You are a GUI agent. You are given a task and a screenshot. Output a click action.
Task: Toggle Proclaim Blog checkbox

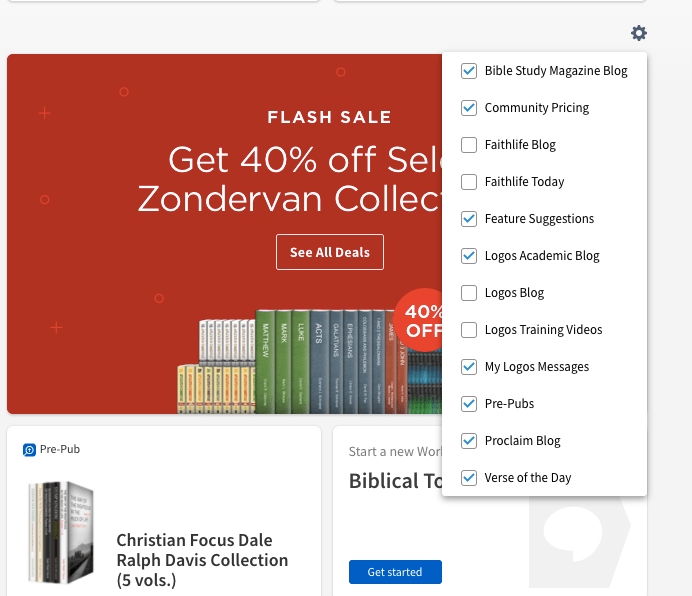click(468, 441)
